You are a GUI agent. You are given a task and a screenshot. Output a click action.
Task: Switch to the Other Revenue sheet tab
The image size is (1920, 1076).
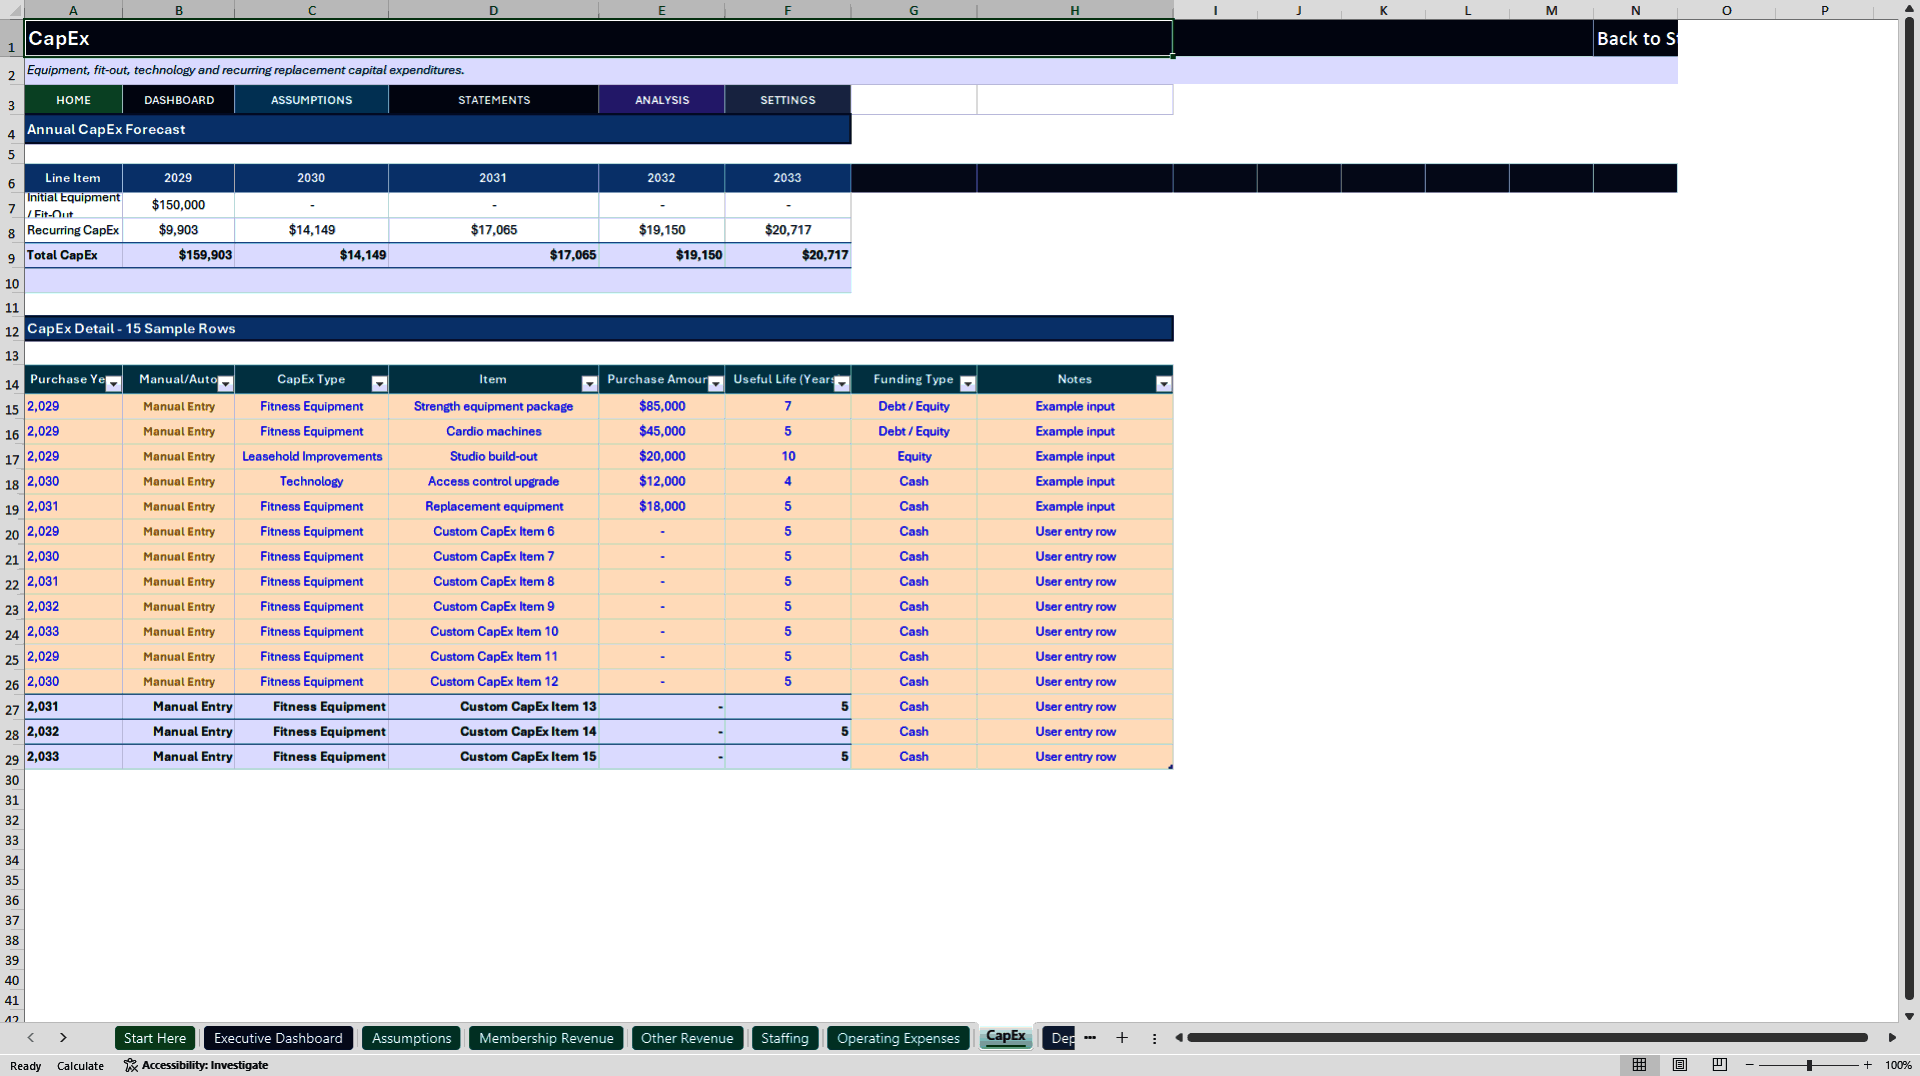click(687, 1038)
